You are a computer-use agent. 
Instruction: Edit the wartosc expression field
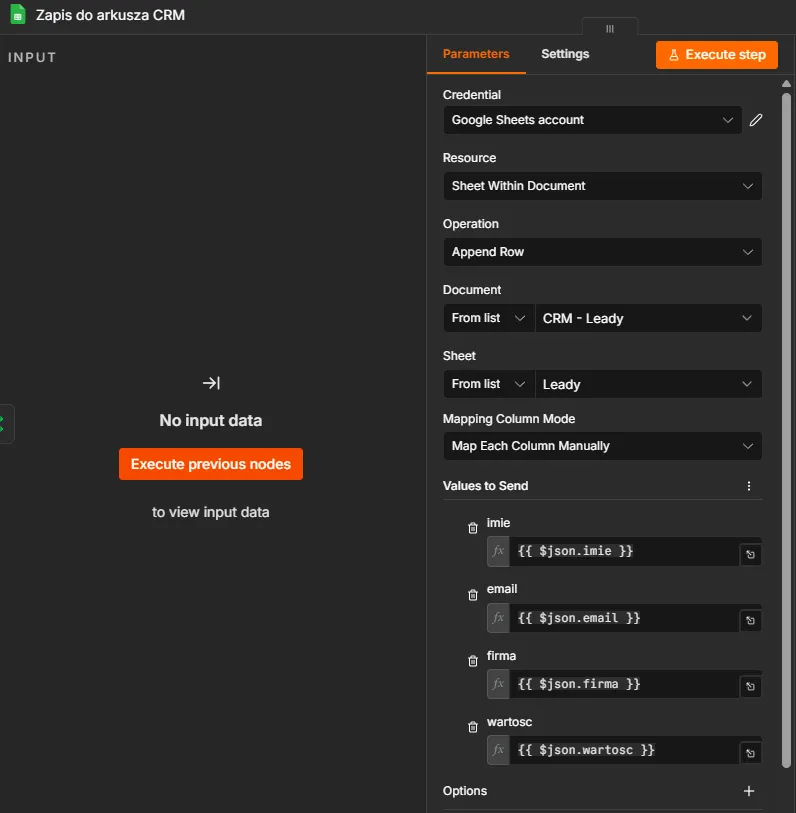pyautogui.click(x=624, y=750)
